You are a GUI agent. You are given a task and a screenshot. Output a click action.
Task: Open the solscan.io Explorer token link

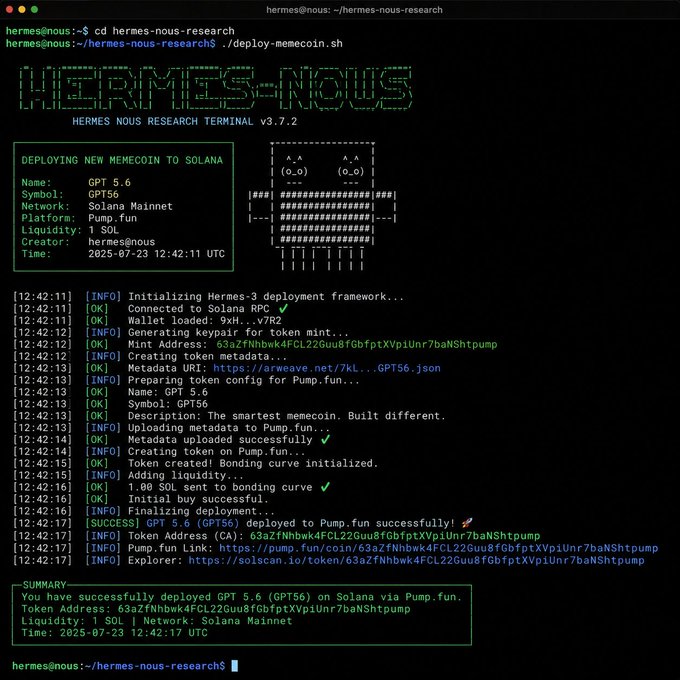click(x=416, y=560)
